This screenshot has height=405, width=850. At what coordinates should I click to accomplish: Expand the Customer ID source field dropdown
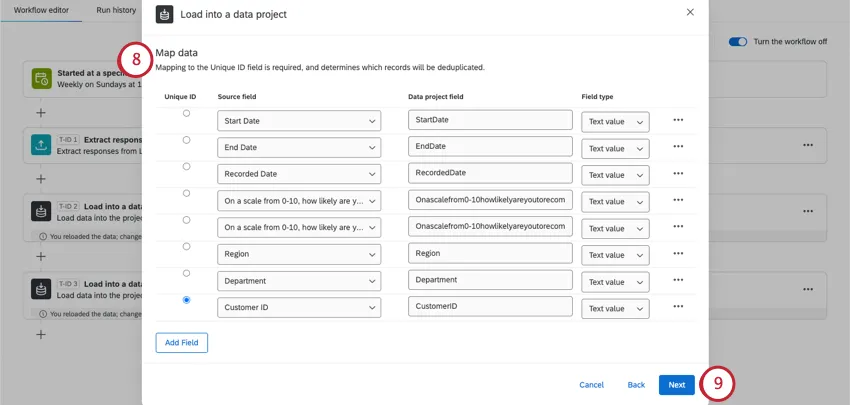click(x=299, y=307)
